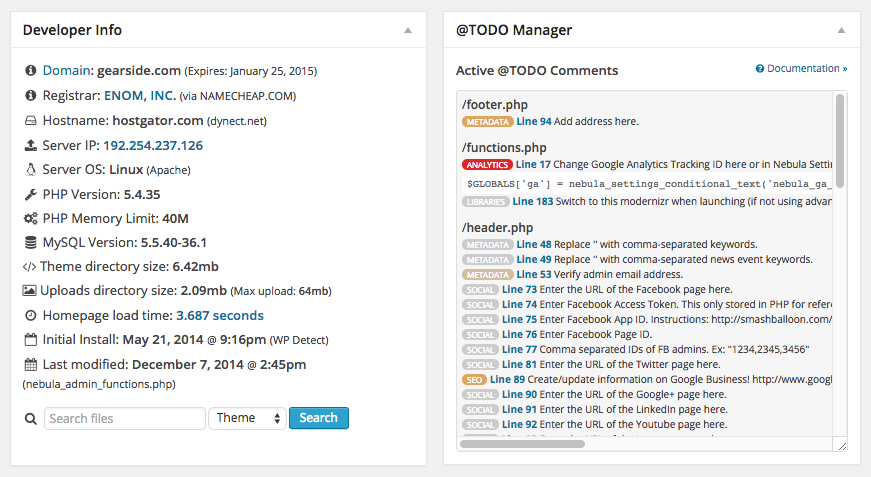Click the vertical scrollbar of TODO comments

pyautogui.click(x=839, y=141)
